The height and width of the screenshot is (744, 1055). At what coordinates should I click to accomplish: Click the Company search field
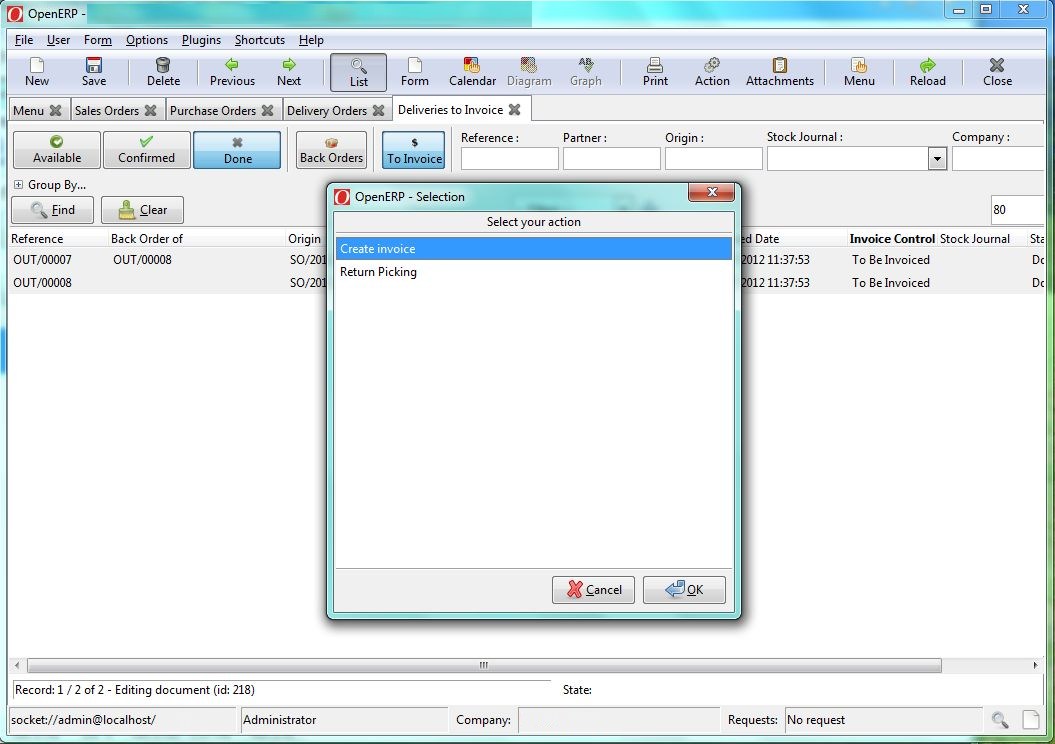[999, 159]
